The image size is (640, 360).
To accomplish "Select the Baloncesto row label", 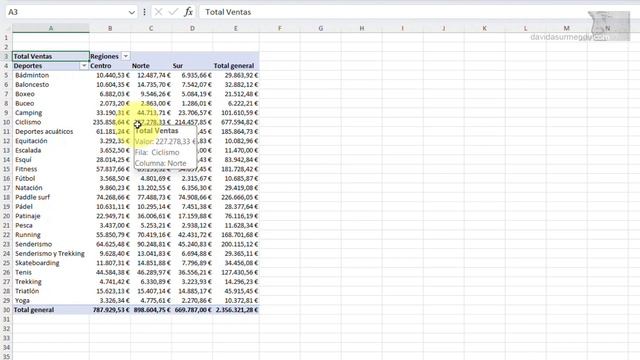I will (x=32, y=84).
